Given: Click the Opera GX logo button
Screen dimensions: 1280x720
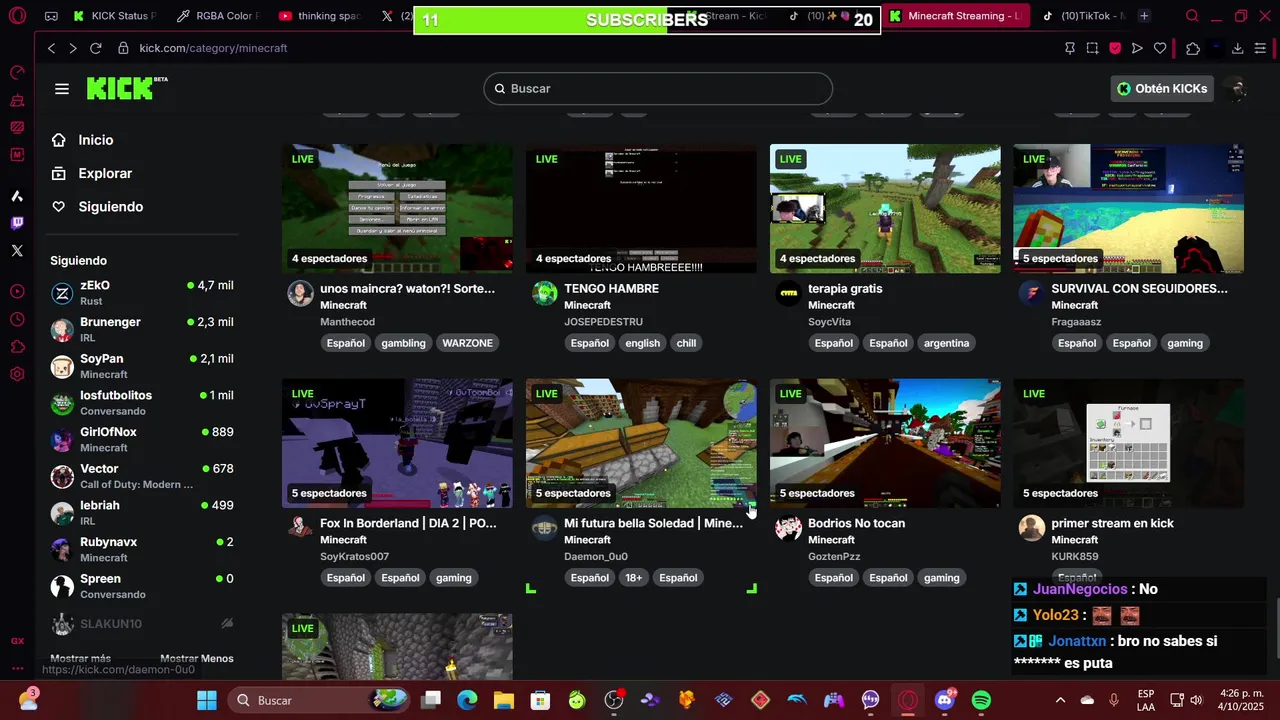Looking at the screenshot, I should pos(17,16).
